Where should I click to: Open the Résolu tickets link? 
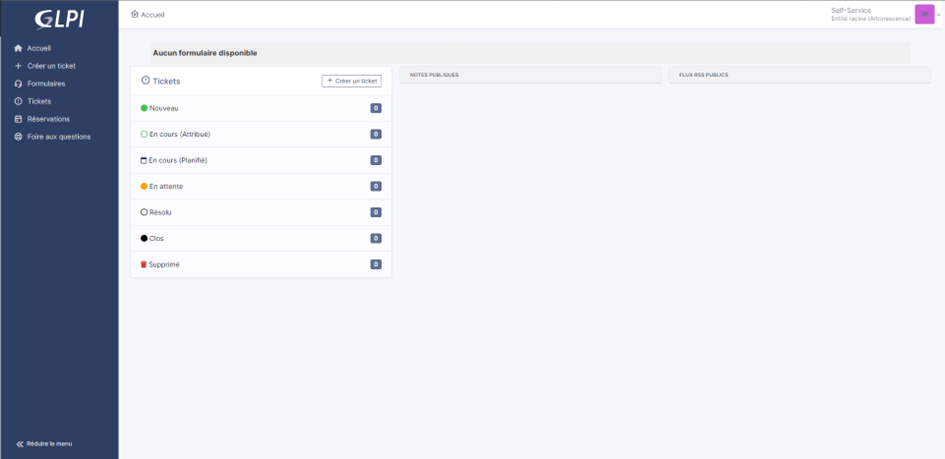pos(160,212)
